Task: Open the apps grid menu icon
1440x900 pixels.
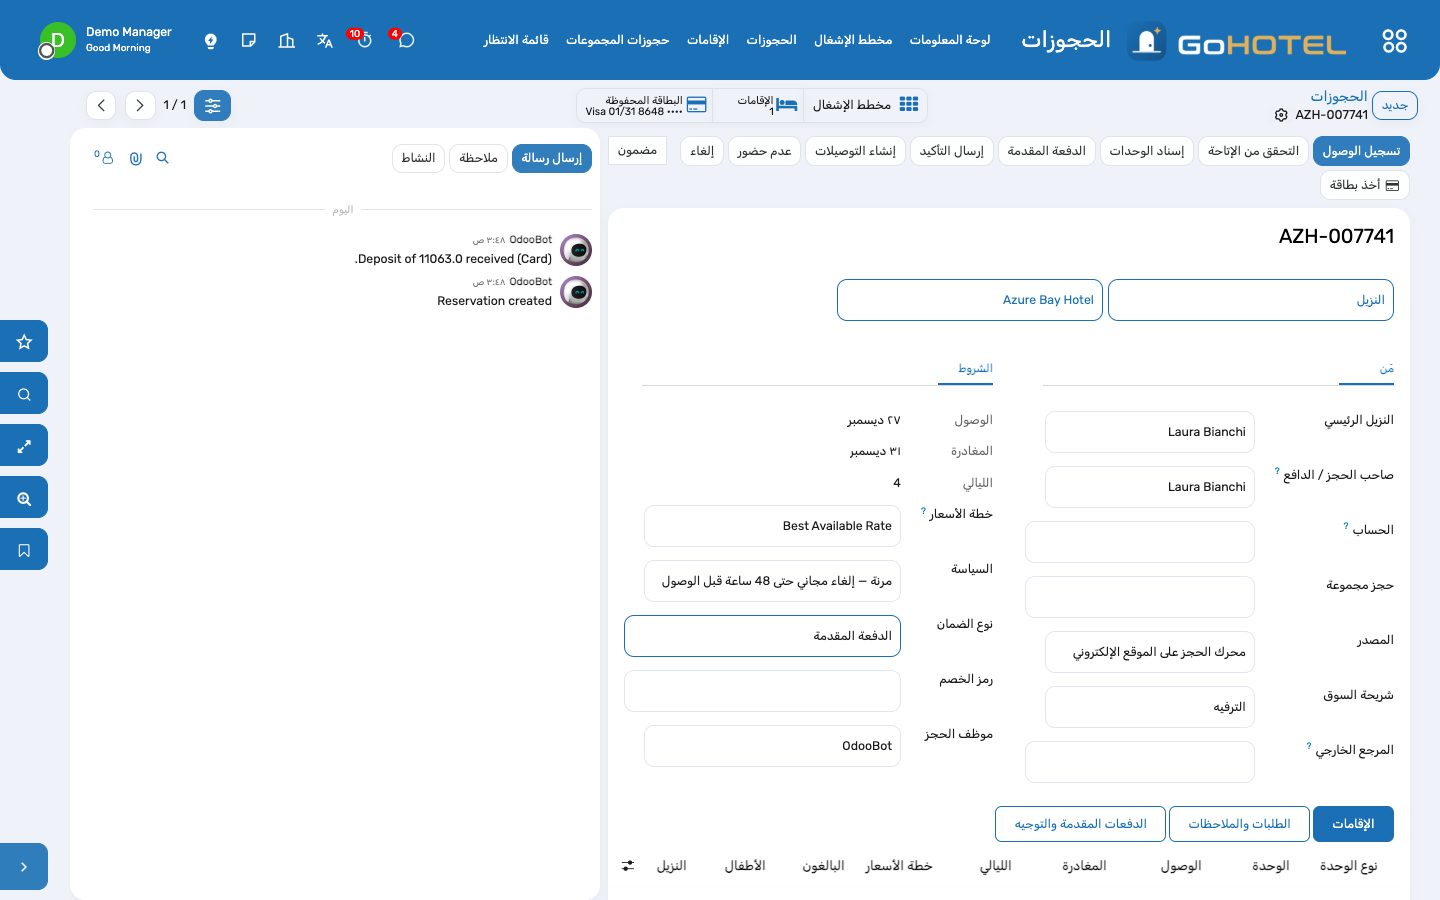Action: coord(1394,41)
